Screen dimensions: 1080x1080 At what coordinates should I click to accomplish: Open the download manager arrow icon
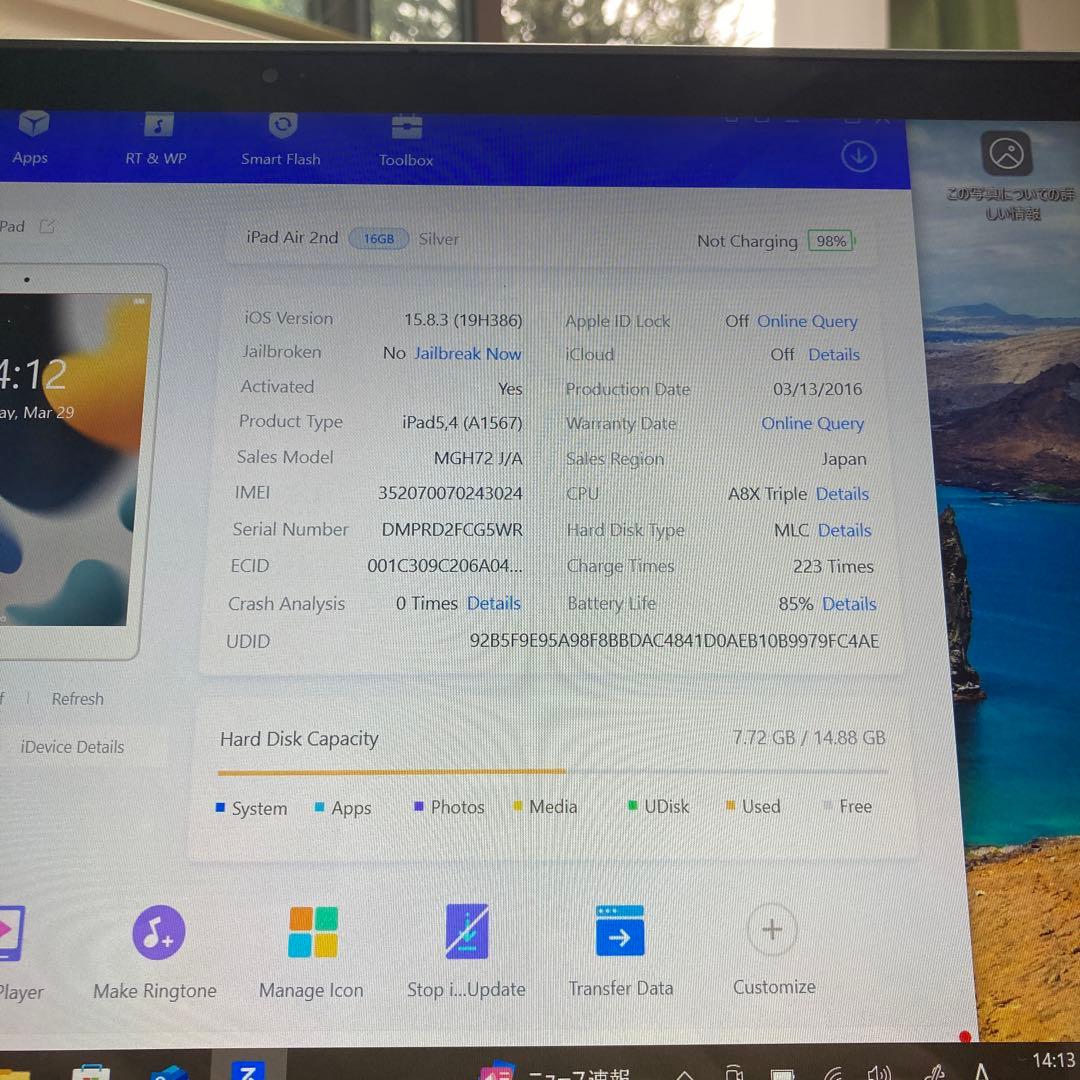coord(858,155)
